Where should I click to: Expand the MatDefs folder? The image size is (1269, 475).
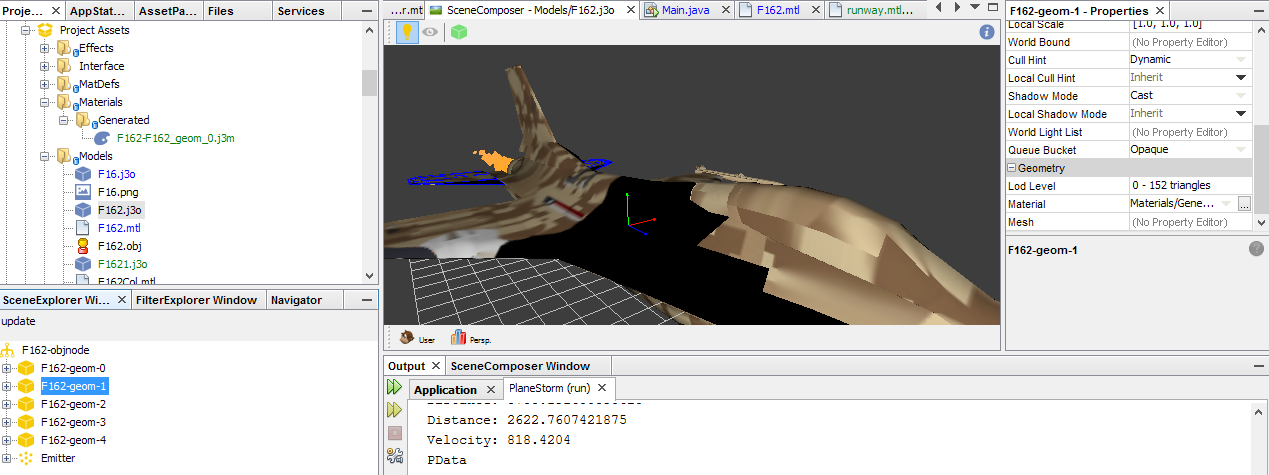coord(45,84)
